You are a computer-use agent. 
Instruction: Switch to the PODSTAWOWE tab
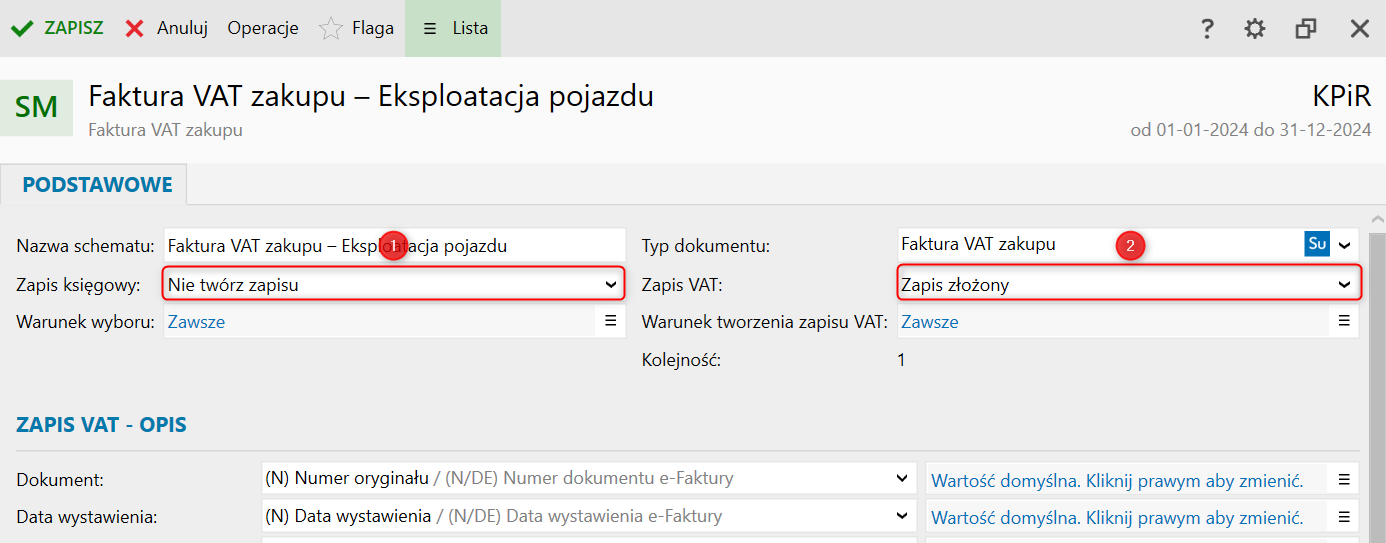pyautogui.click(x=97, y=185)
